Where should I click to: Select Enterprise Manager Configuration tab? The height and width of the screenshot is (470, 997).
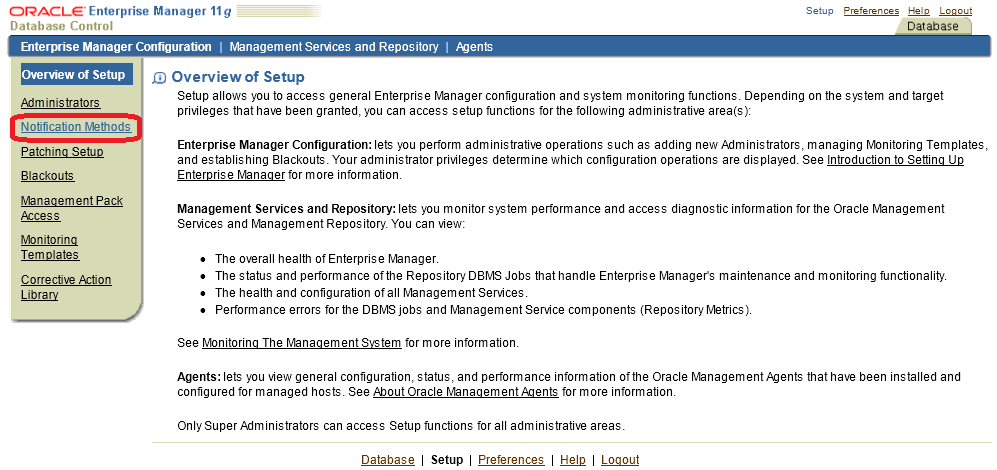[x=116, y=46]
